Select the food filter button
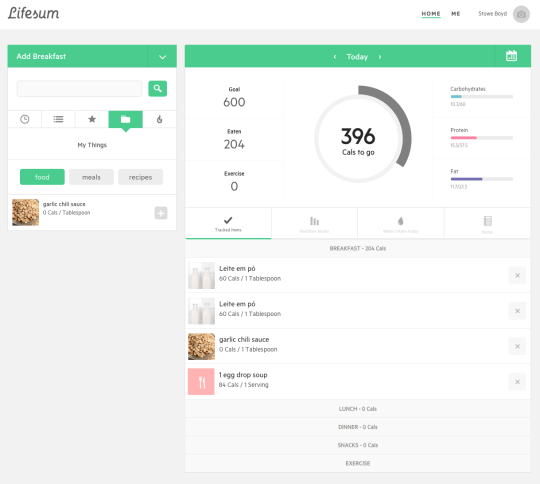This screenshot has height=484, width=540. [42, 177]
